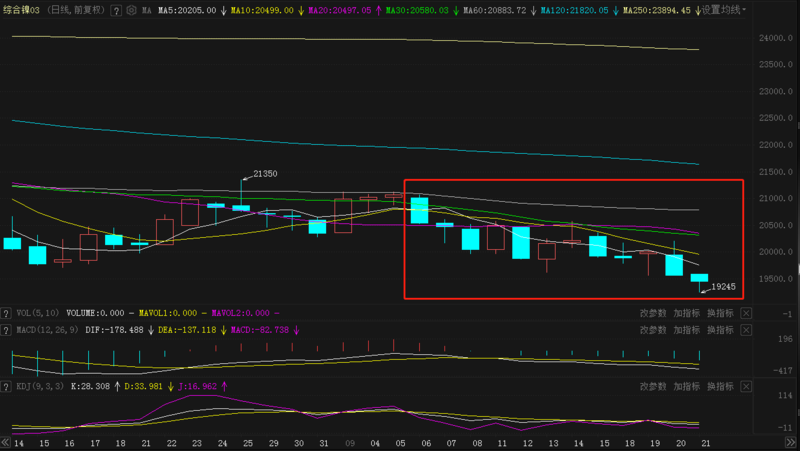
Task: Click 加指标 in the KDJ row
Action: pos(686,385)
